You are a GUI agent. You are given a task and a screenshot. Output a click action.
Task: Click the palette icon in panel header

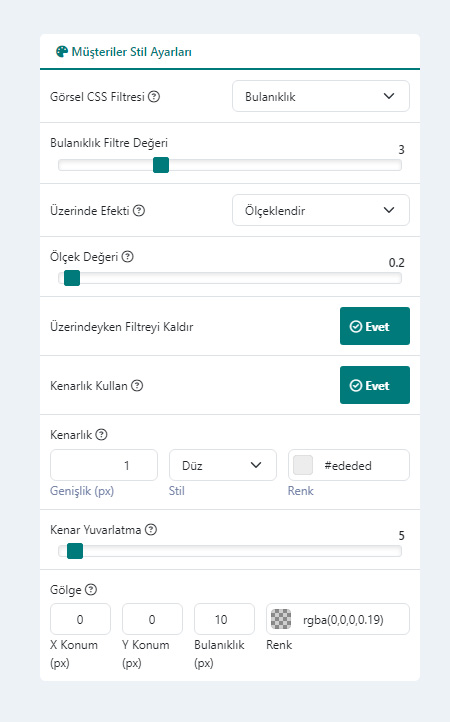[62, 52]
